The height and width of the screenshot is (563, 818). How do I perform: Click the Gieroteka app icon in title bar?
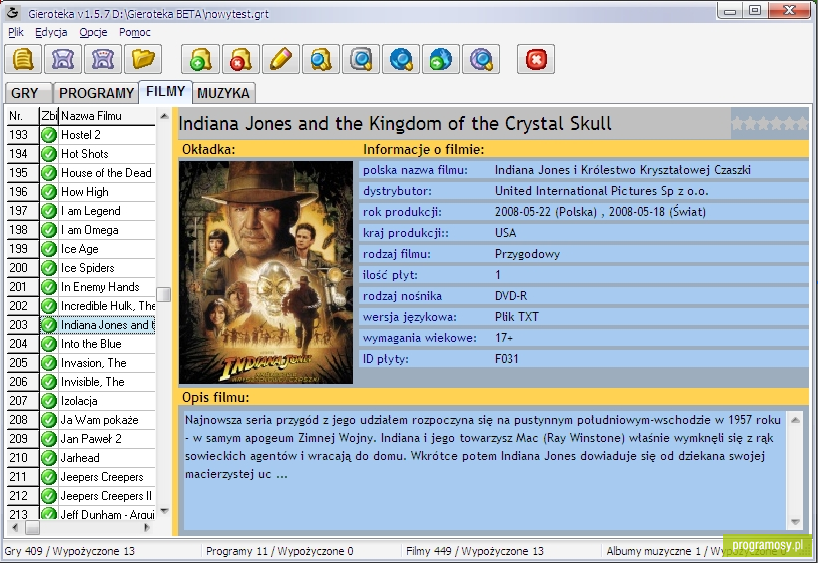tap(11, 13)
